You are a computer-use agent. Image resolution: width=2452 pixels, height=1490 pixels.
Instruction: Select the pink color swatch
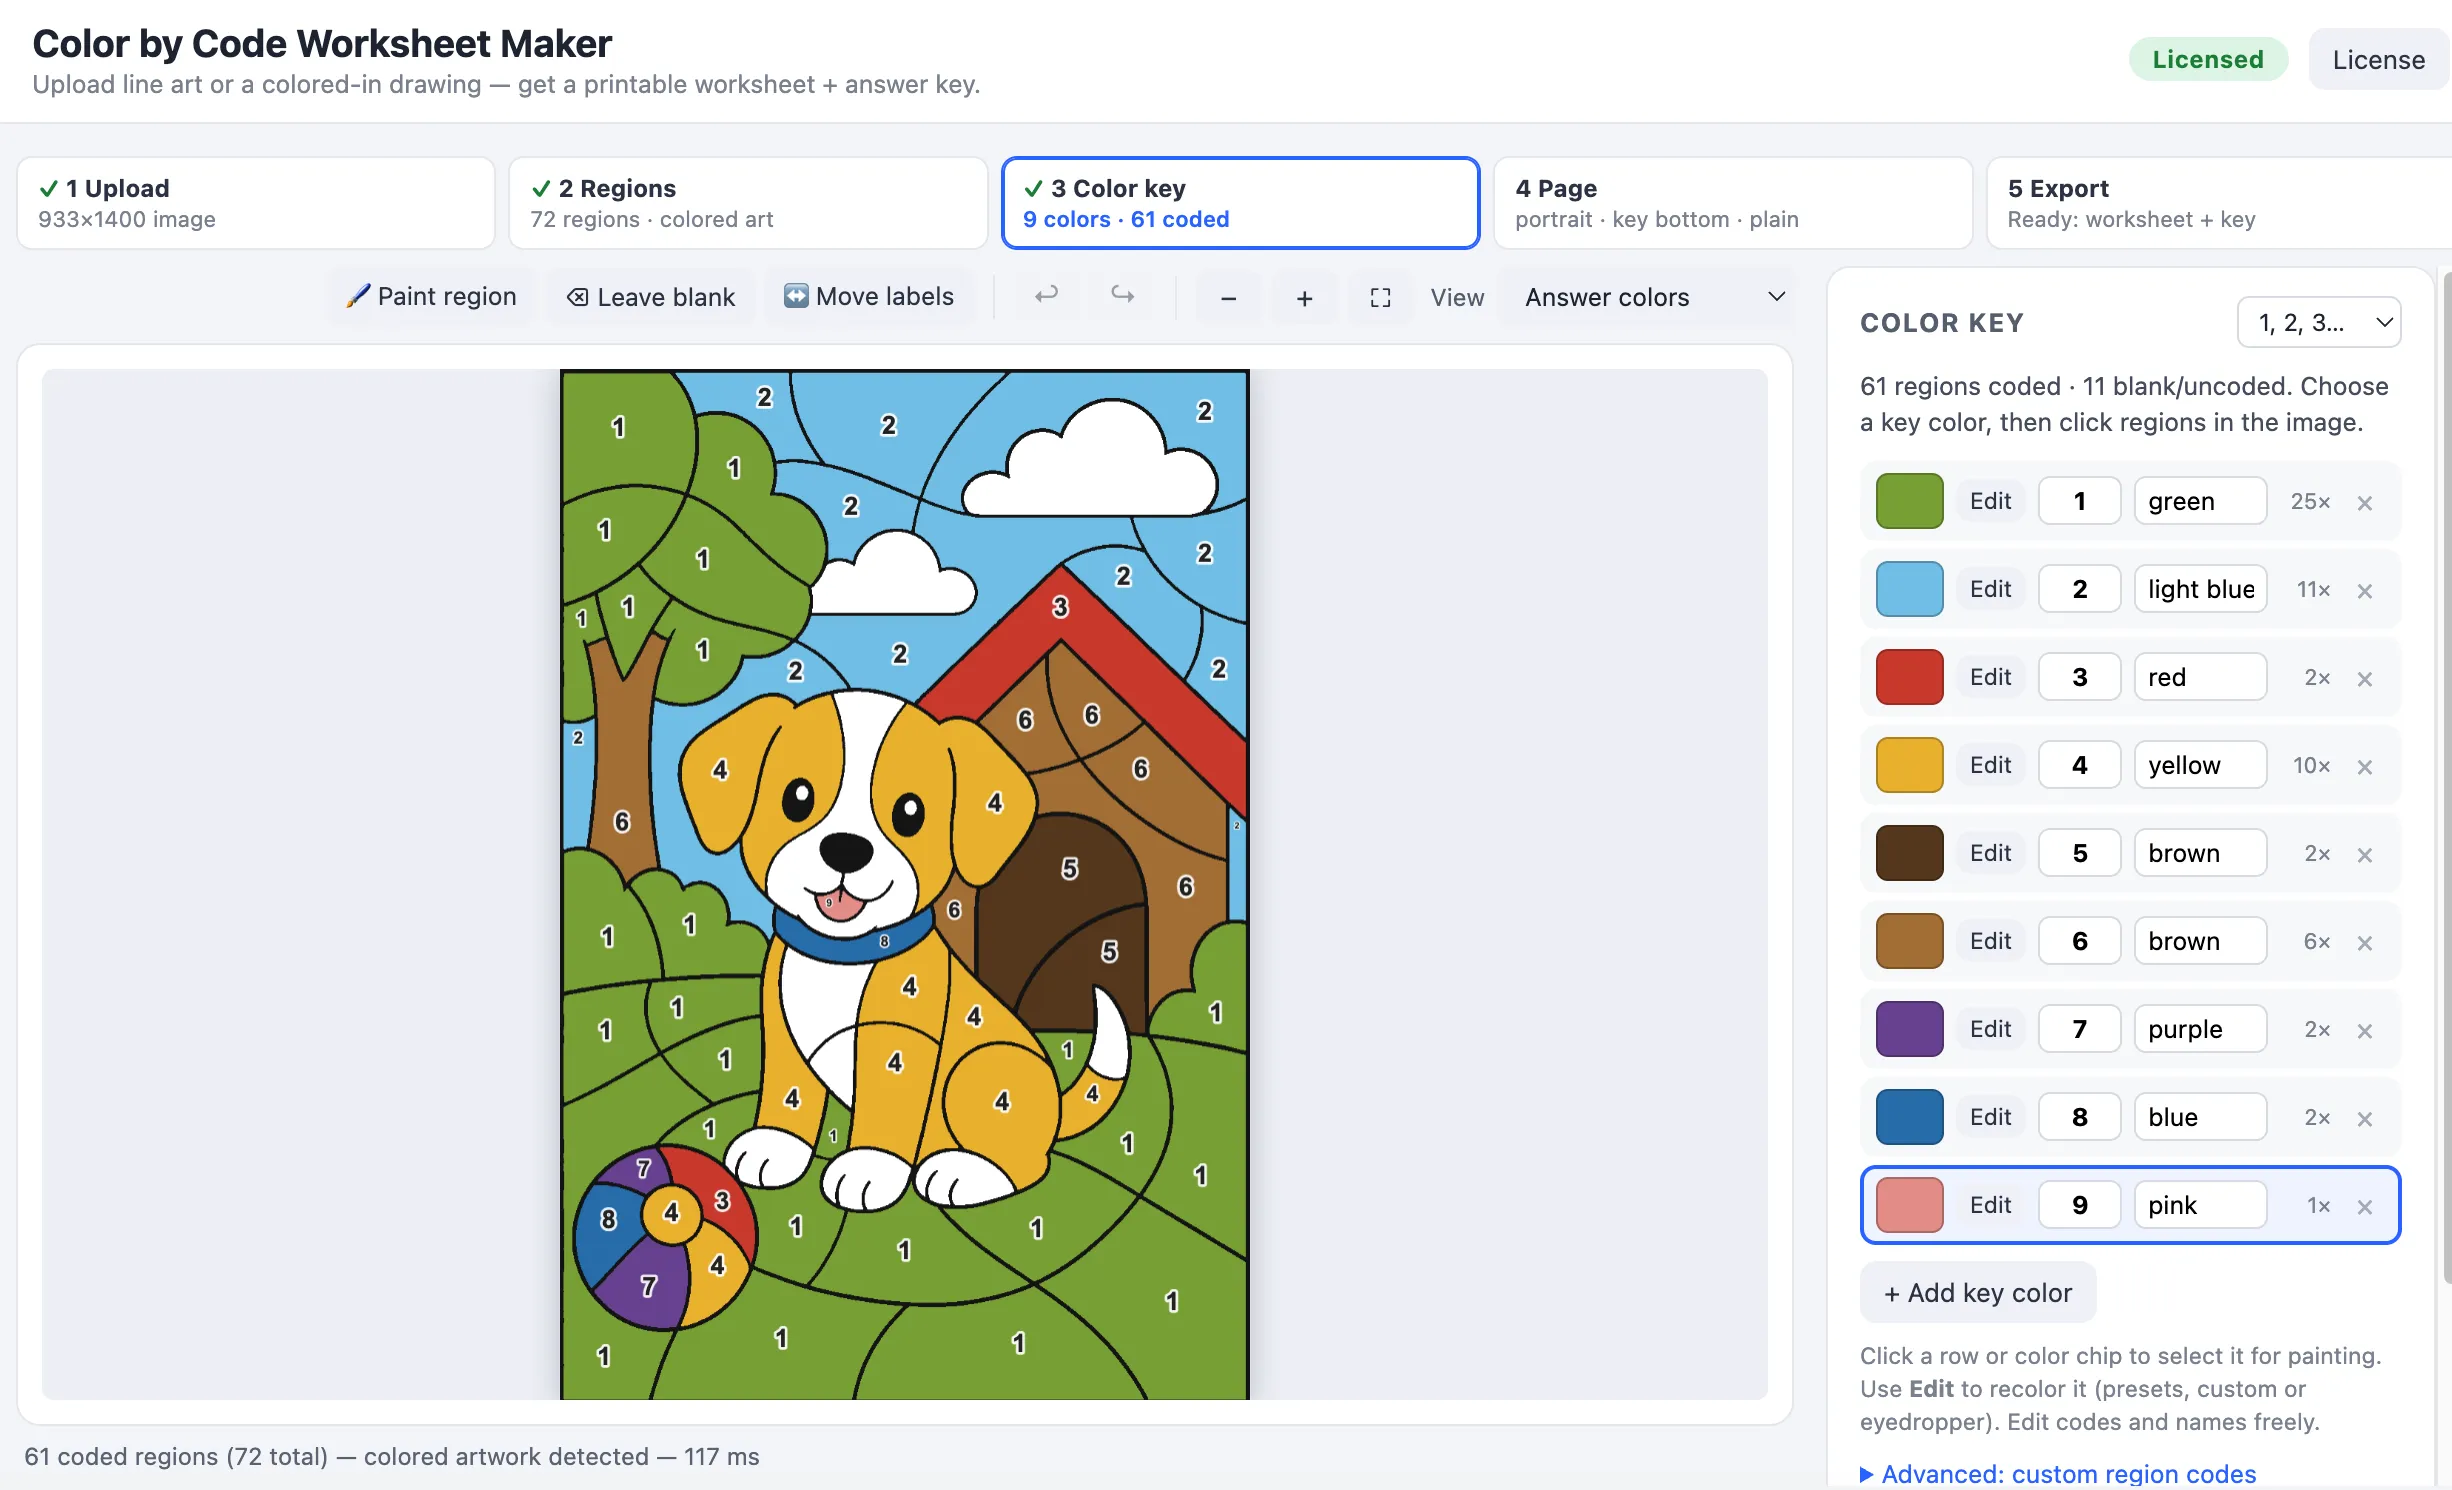[1909, 1205]
